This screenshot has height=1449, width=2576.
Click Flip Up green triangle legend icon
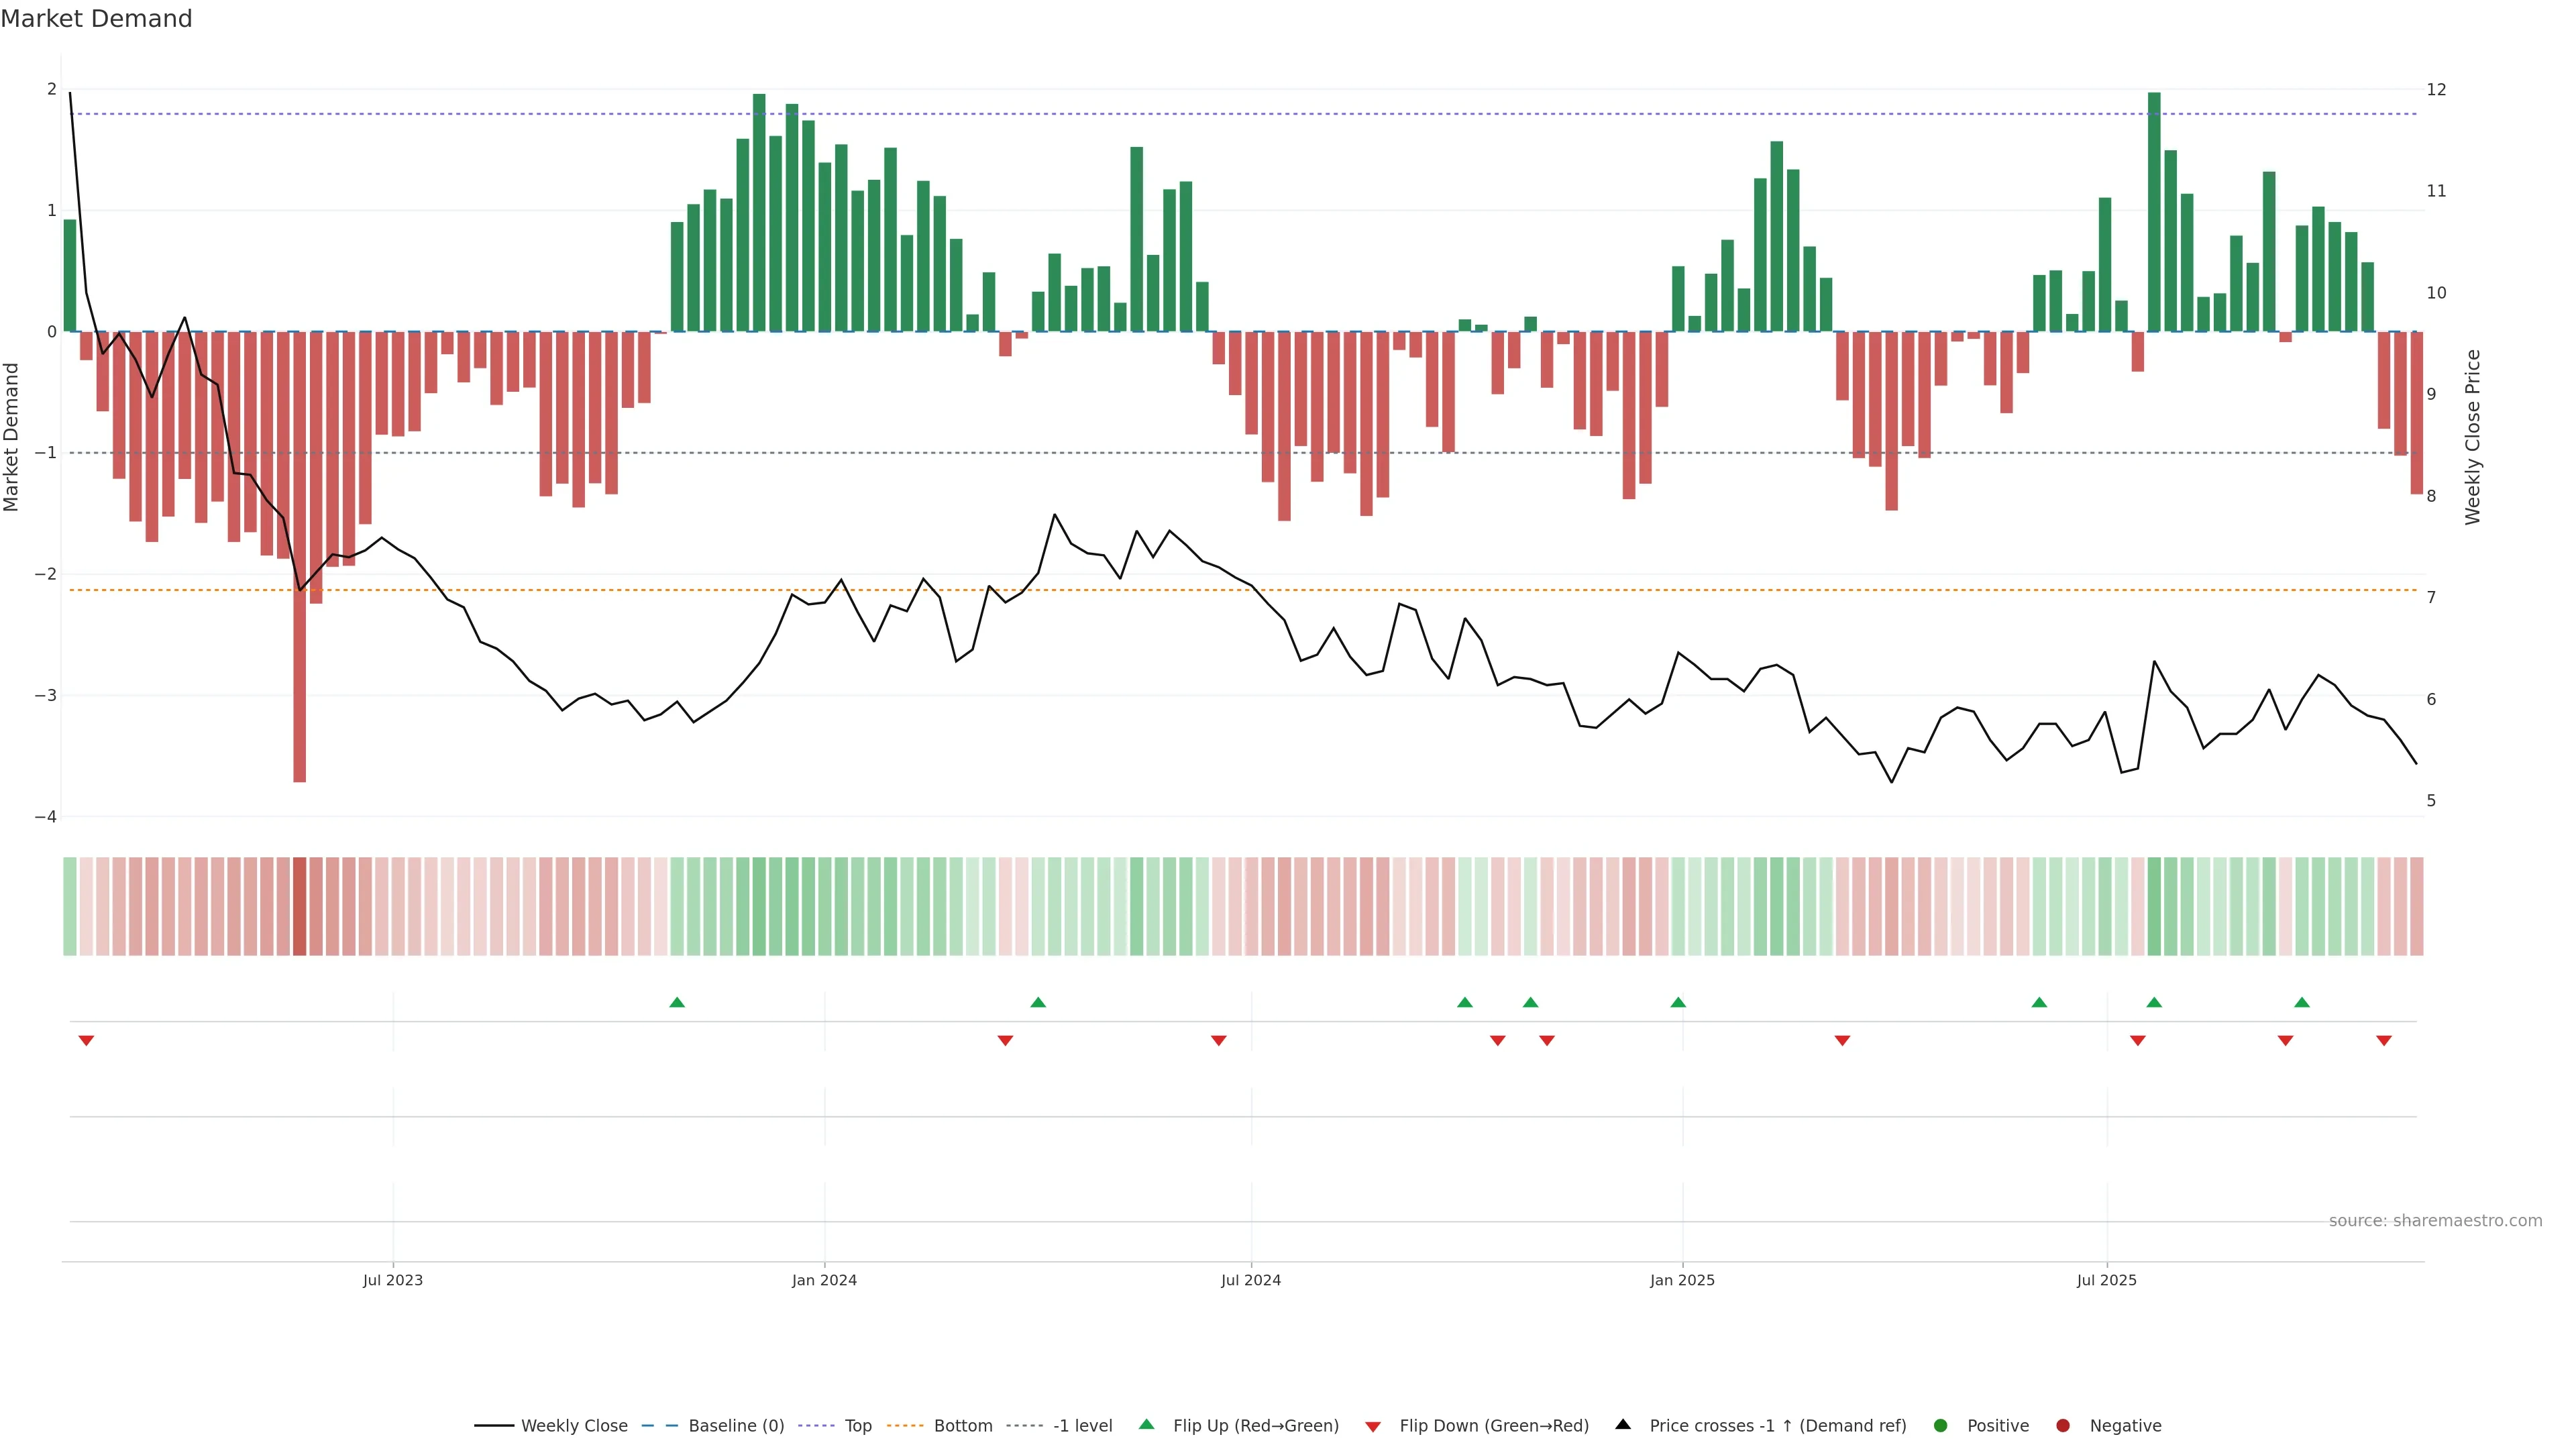[x=1147, y=1425]
